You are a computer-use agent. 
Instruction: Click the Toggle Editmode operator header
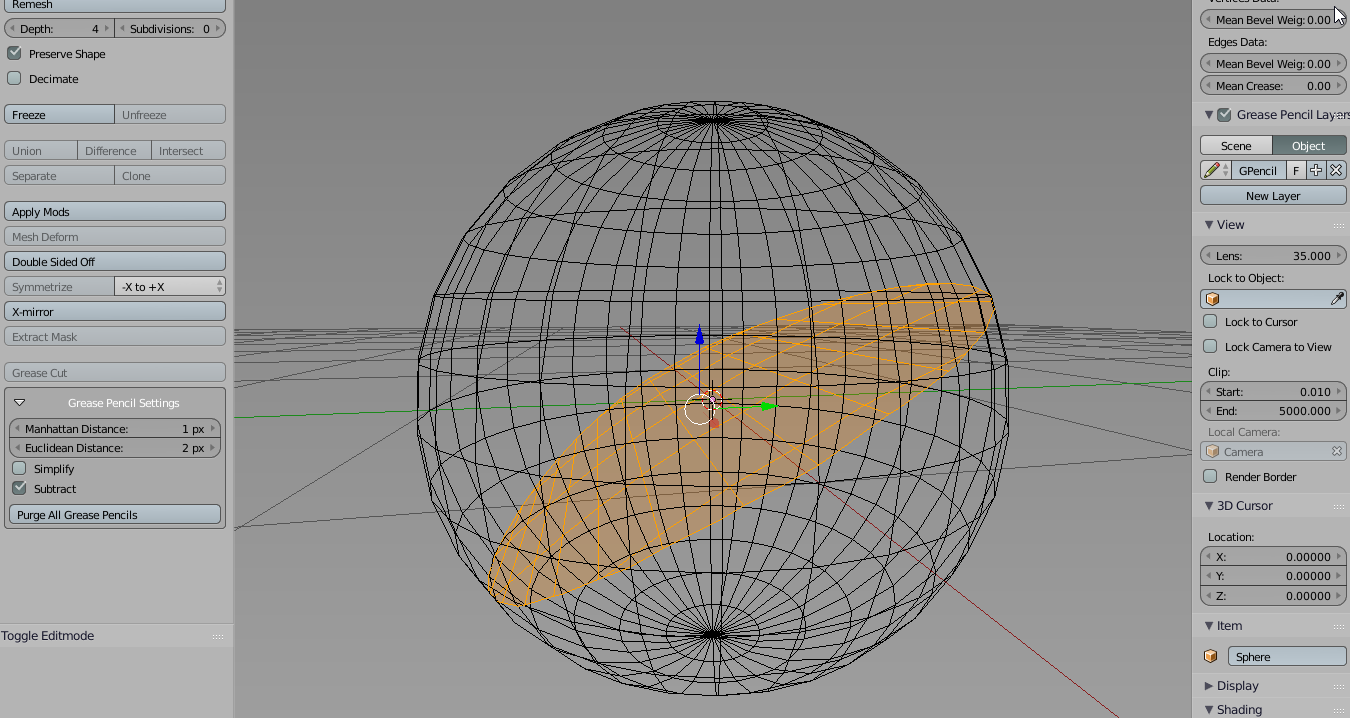point(48,636)
